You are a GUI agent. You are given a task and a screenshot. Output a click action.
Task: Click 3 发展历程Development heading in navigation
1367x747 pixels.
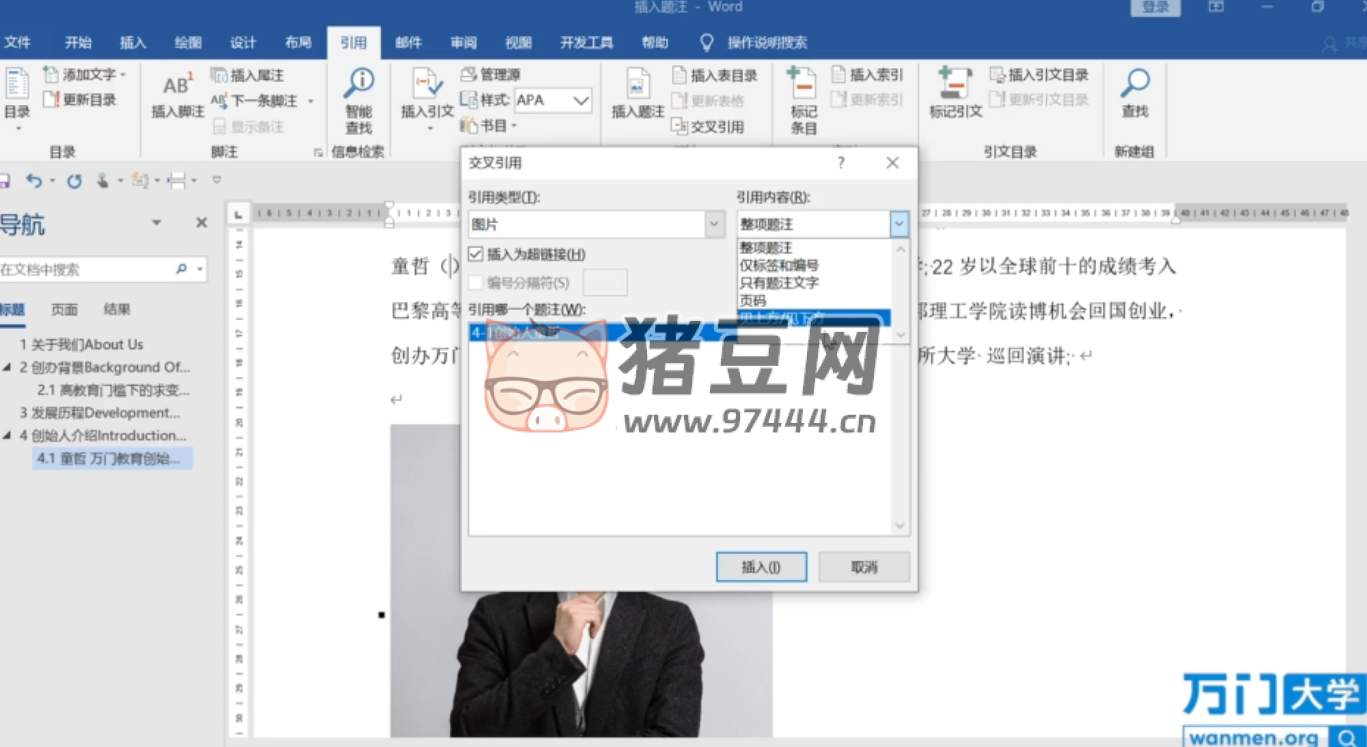[x=100, y=413]
